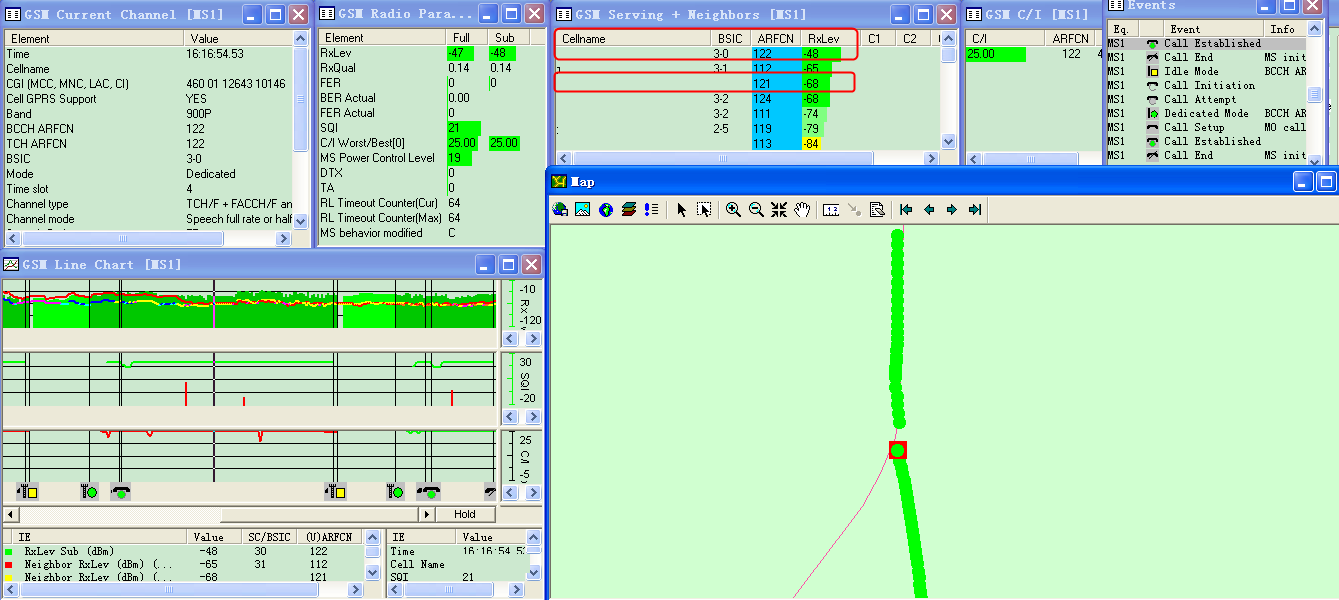Choose the dashed-rectangle area selection tool
Screen dimensions: 1339x600
click(704, 210)
